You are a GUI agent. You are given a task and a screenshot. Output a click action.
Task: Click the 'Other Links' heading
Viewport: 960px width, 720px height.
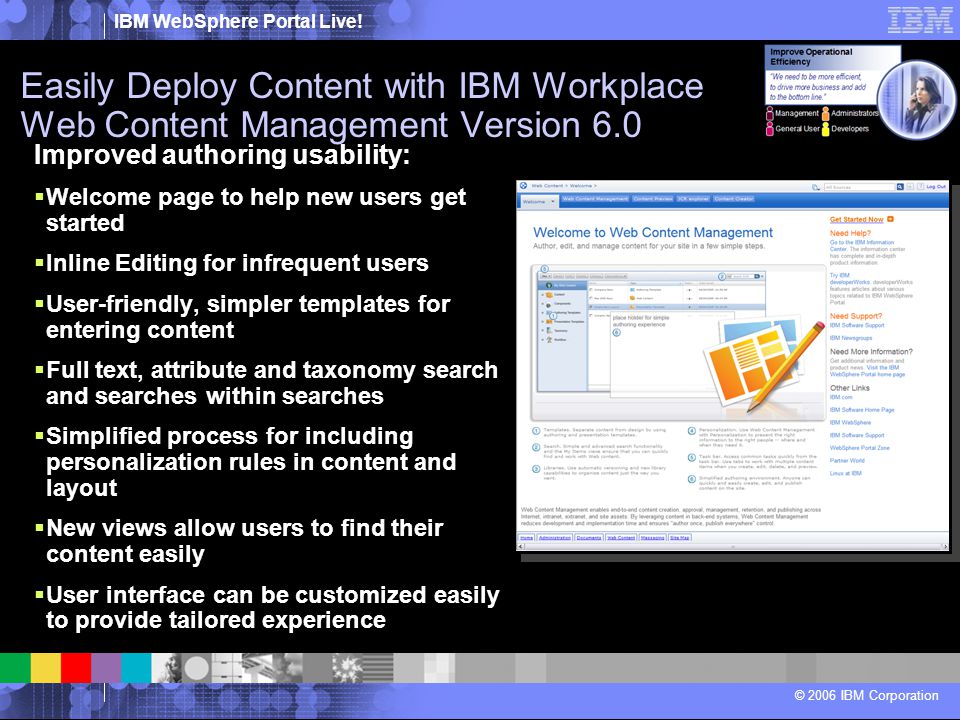point(850,388)
